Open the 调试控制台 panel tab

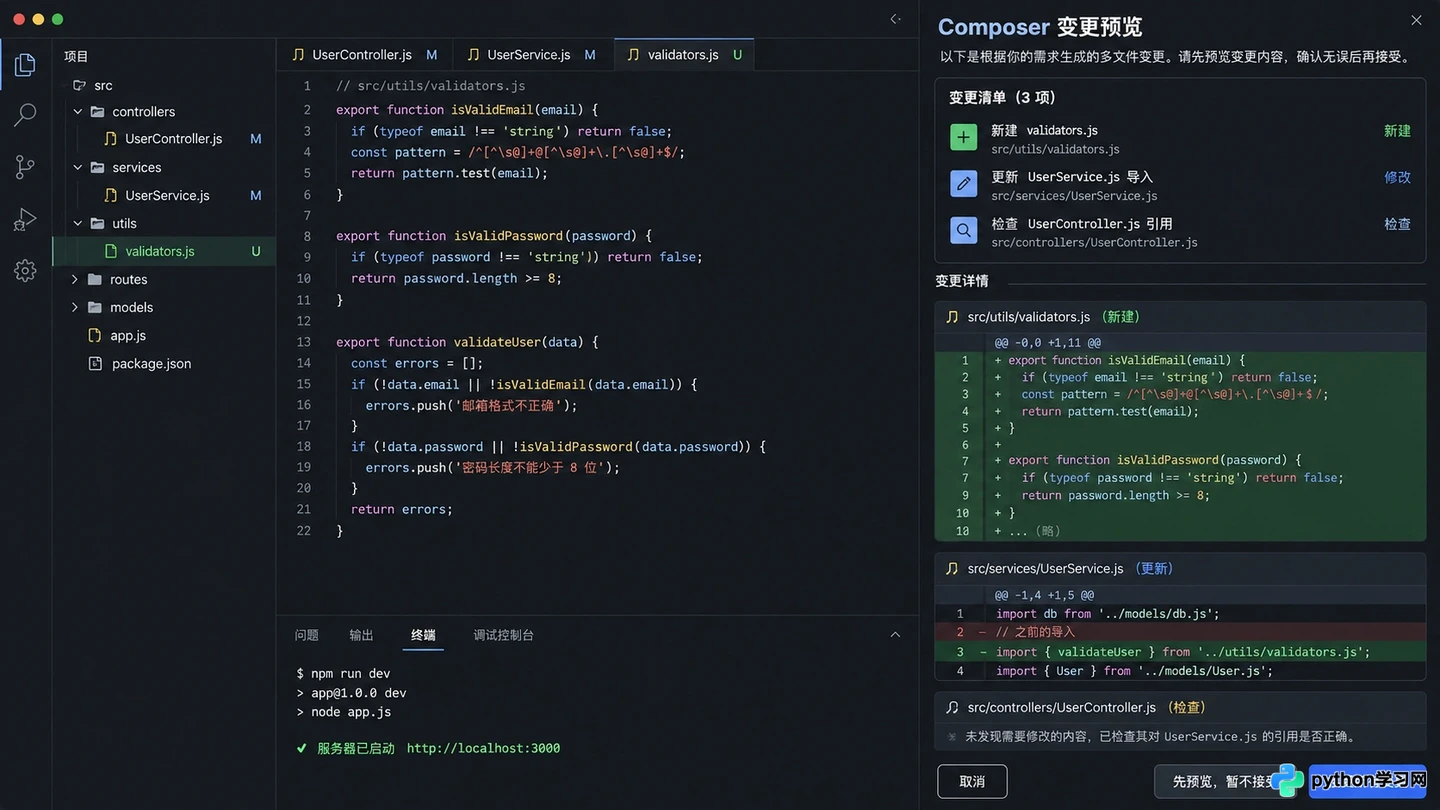coord(504,635)
